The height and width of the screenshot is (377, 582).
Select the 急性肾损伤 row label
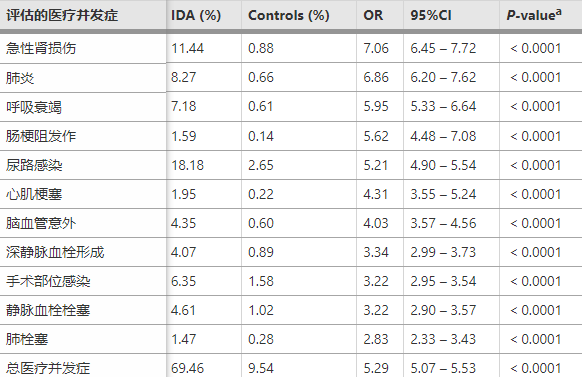click(x=41, y=48)
